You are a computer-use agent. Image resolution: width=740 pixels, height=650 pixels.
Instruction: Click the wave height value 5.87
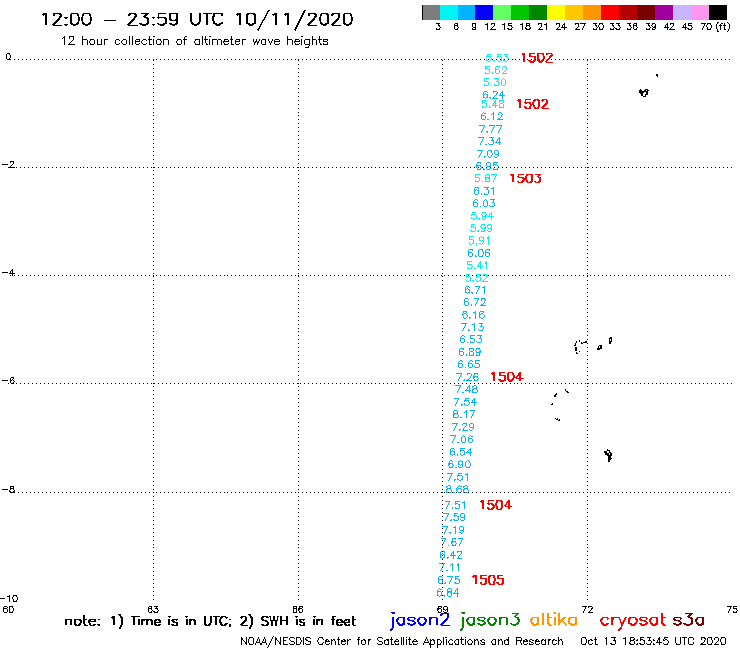[486, 178]
